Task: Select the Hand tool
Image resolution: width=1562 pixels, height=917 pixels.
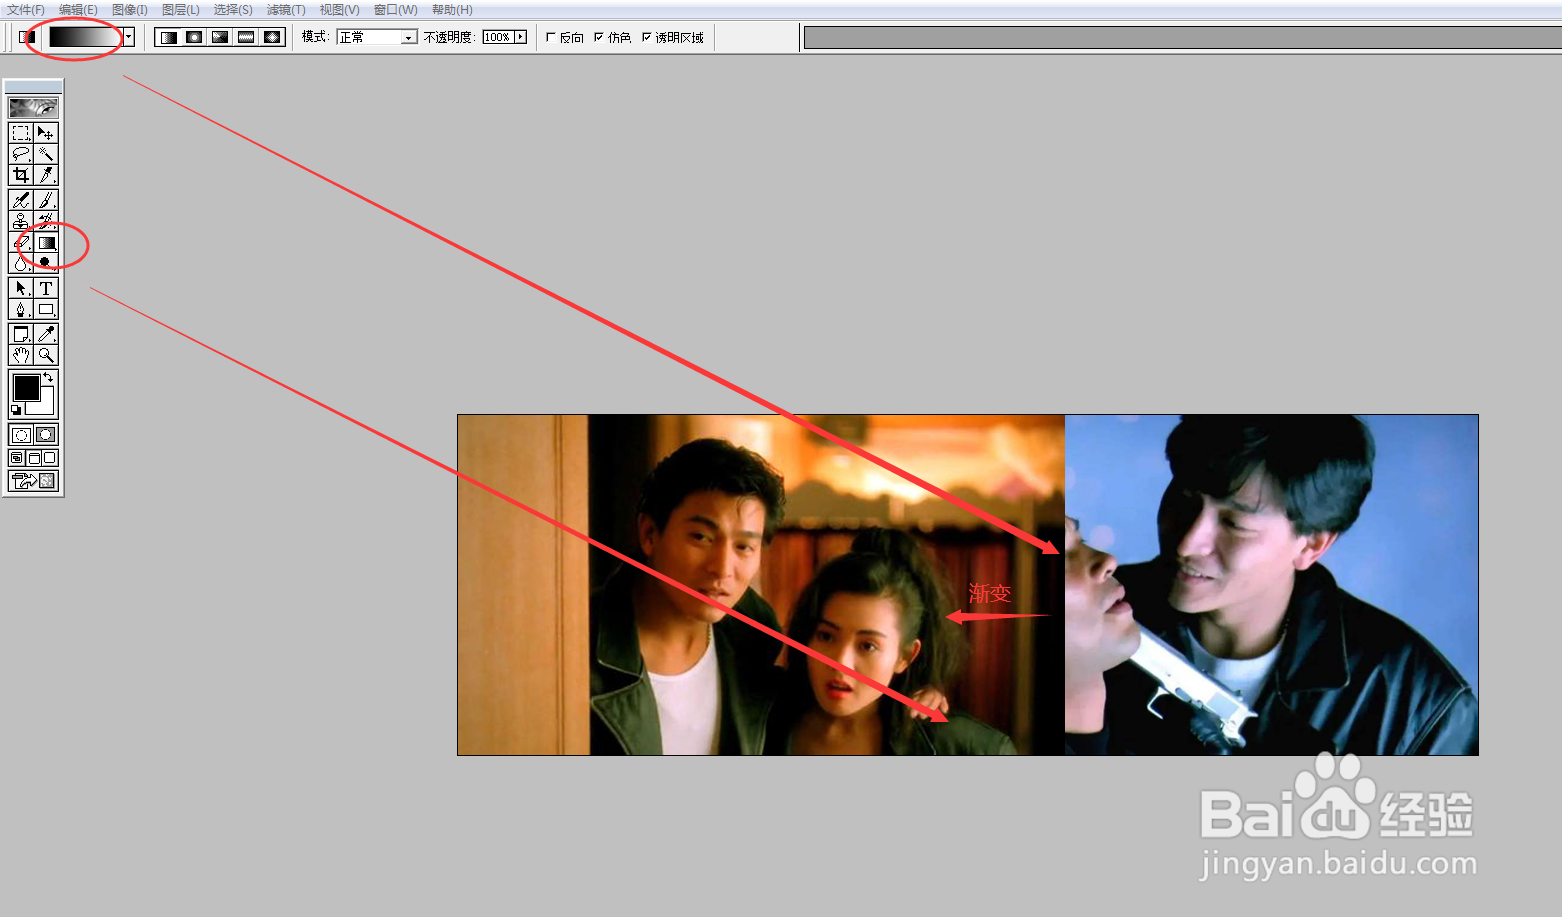Action: [21, 355]
